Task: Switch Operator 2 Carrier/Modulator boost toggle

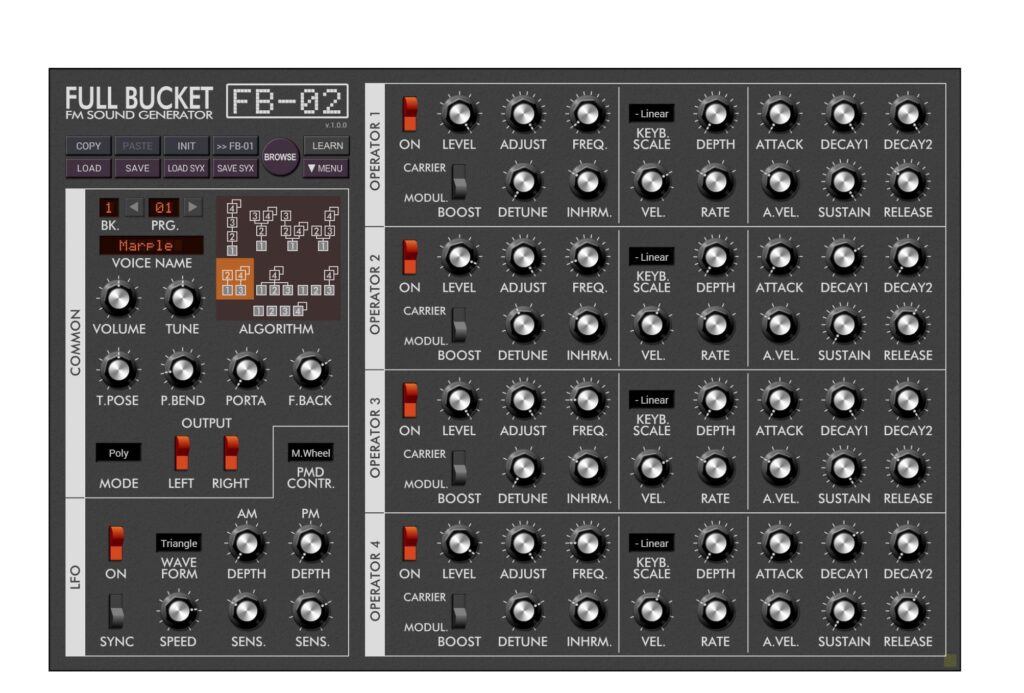Action: (459, 324)
